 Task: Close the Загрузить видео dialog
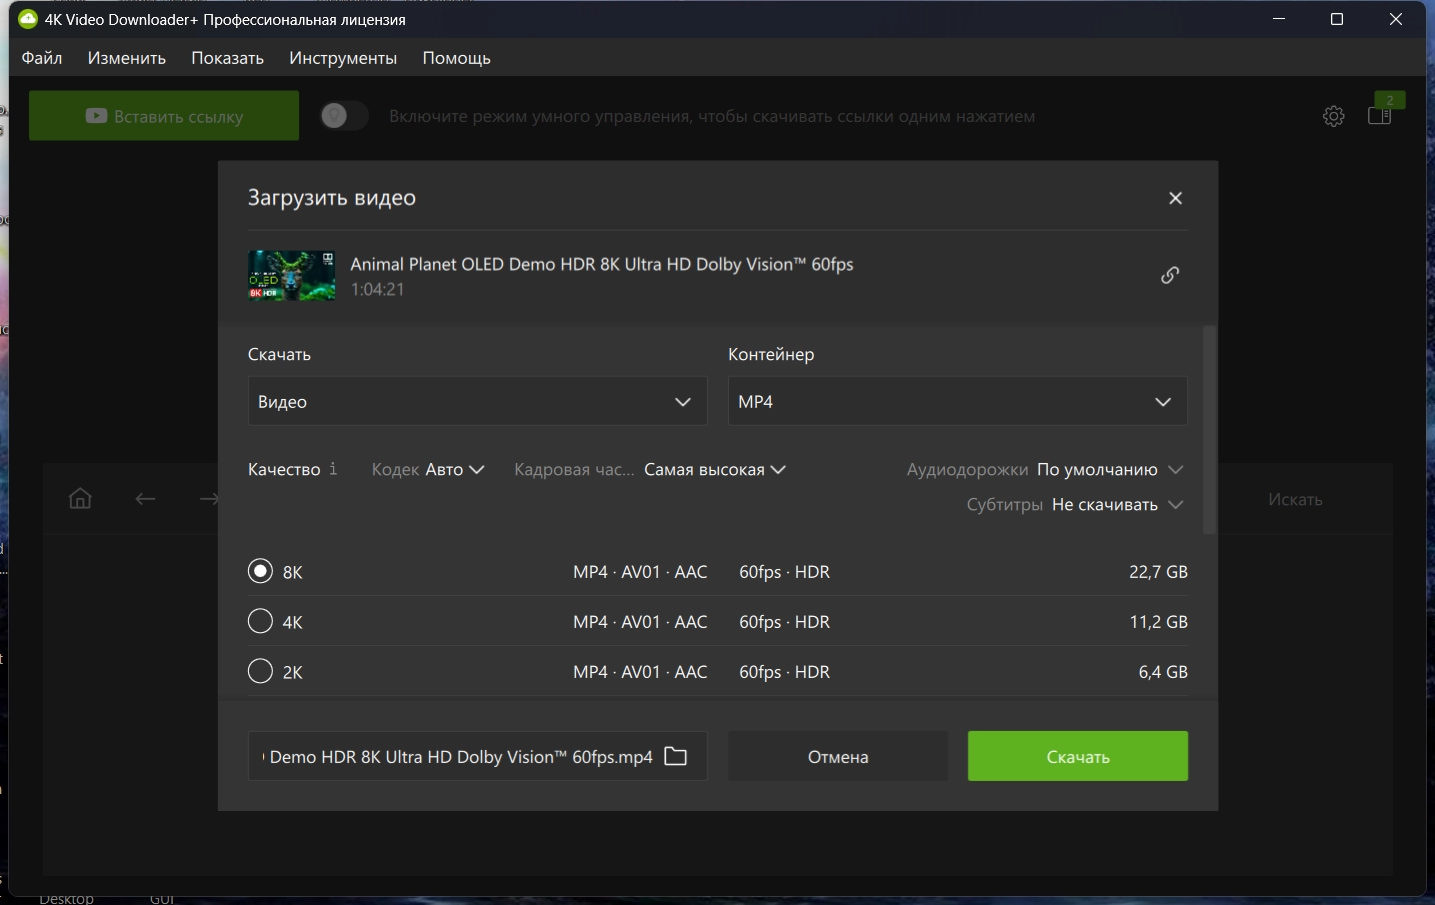coord(1176,198)
